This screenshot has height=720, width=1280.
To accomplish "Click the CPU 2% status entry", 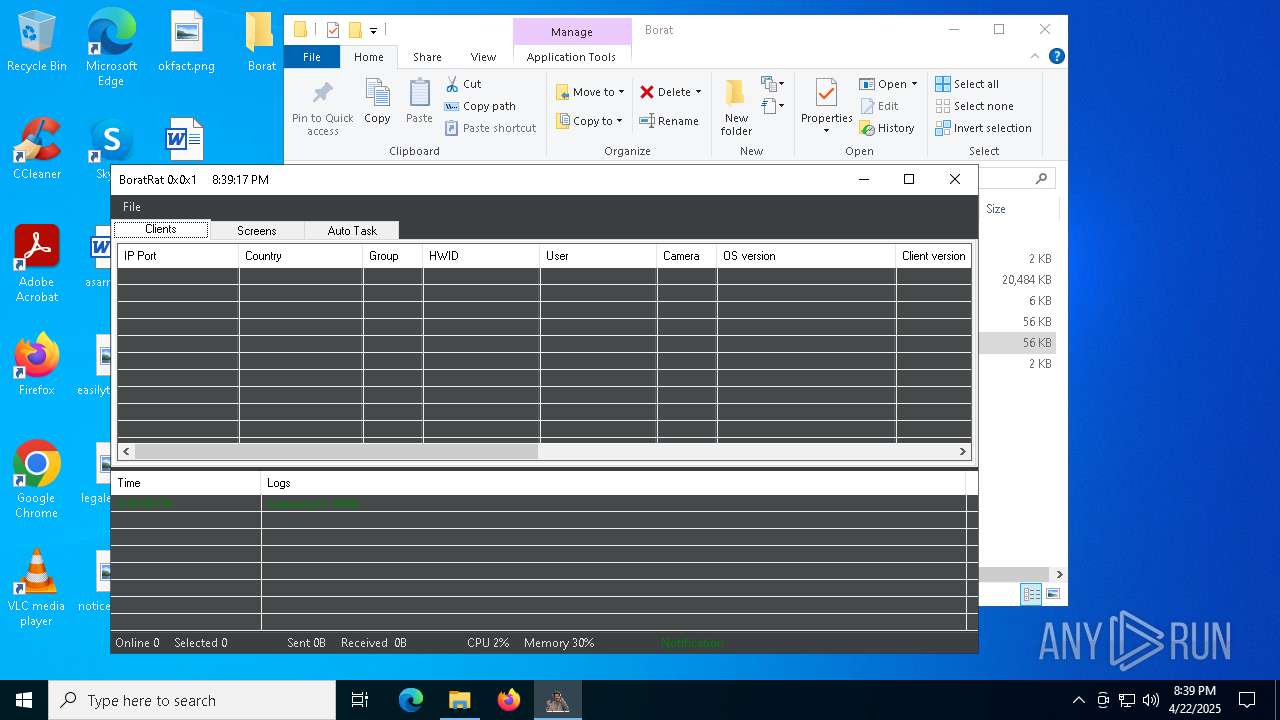I will [488, 643].
